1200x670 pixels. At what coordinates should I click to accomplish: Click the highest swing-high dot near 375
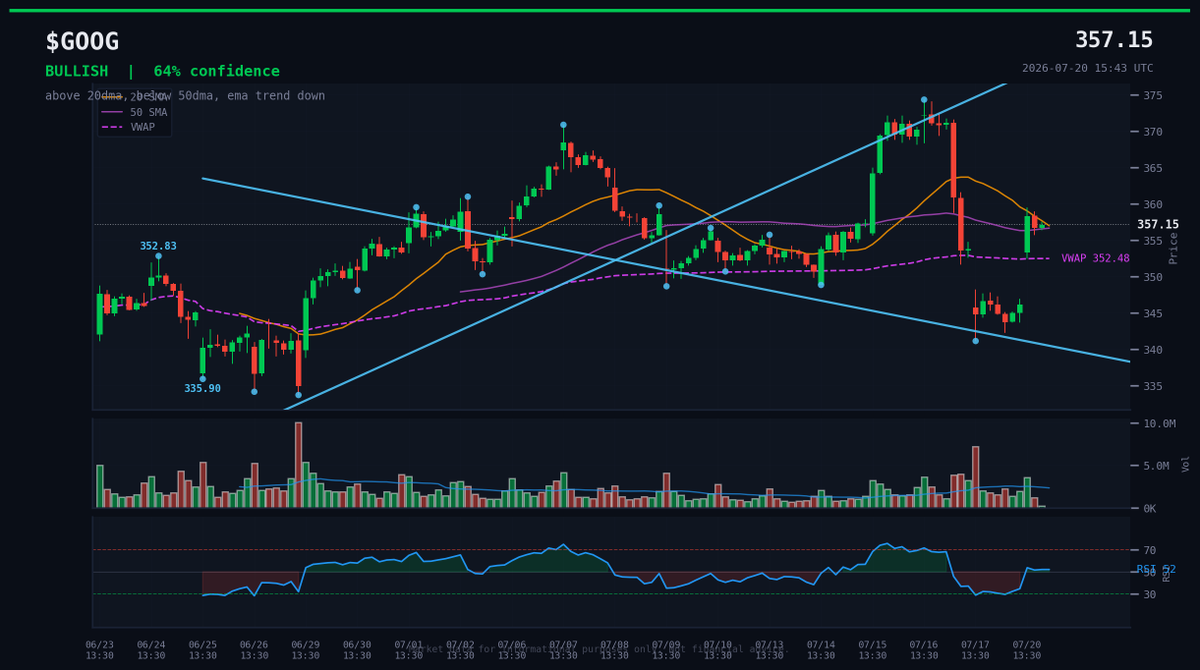924,100
